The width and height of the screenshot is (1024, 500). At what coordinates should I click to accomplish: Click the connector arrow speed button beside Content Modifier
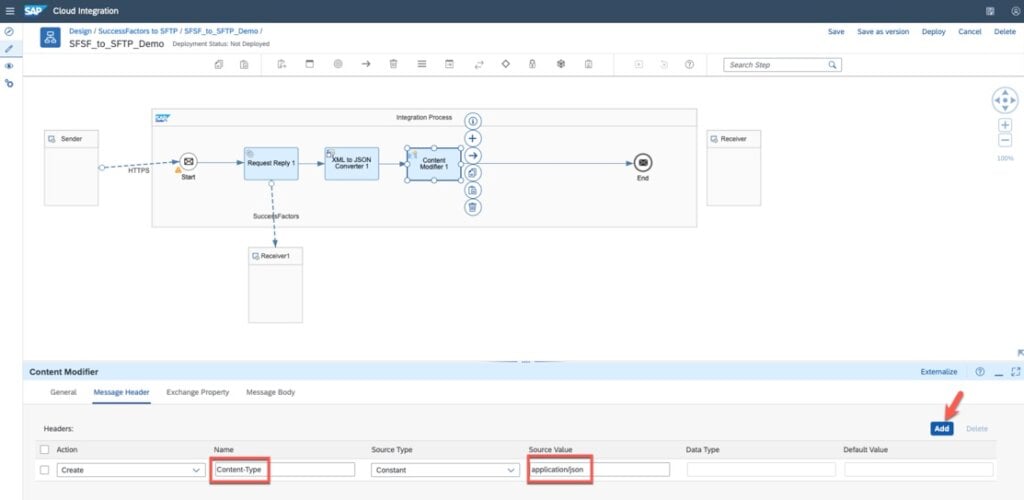[473, 155]
